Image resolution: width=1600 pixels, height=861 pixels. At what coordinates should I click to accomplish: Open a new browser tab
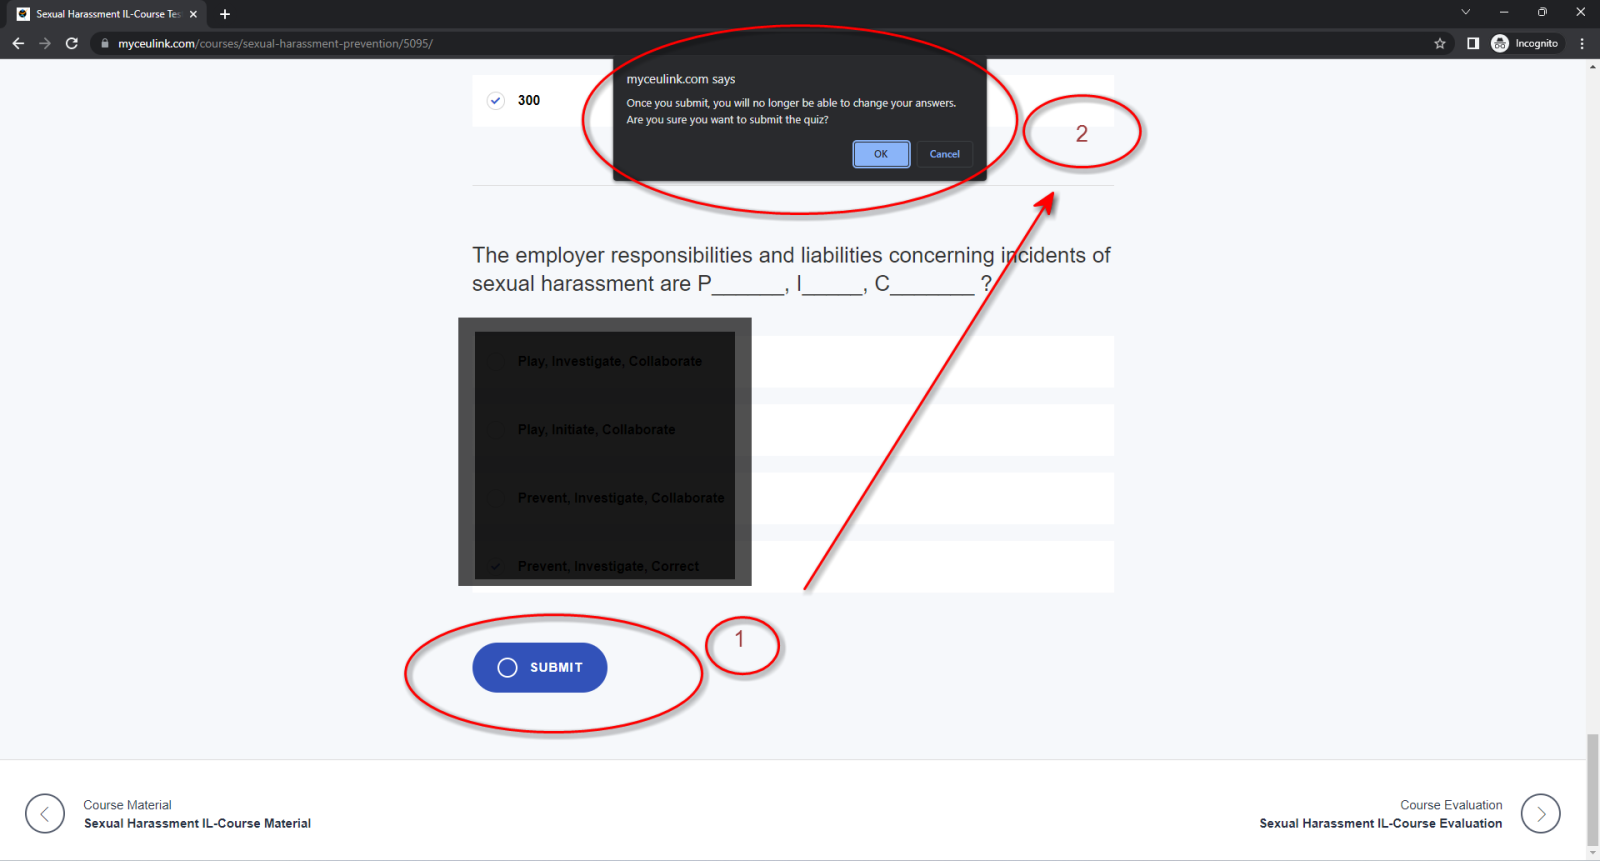pos(225,14)
